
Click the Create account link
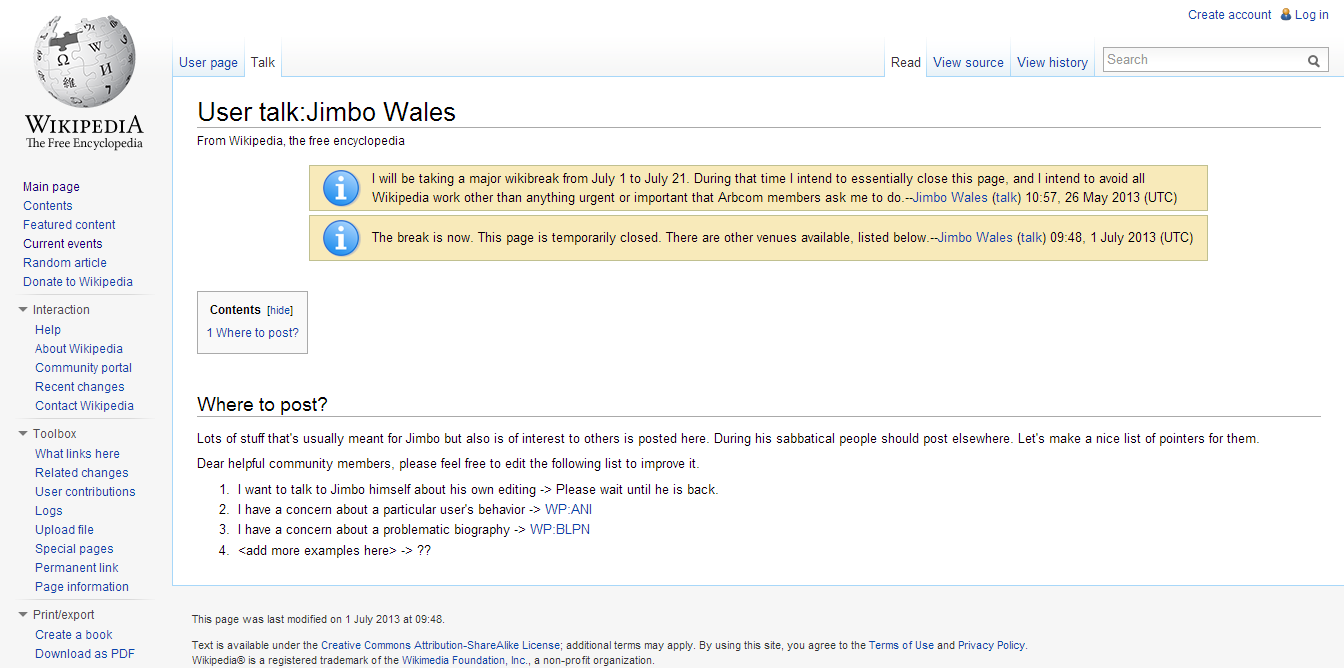pos(1229,15)
